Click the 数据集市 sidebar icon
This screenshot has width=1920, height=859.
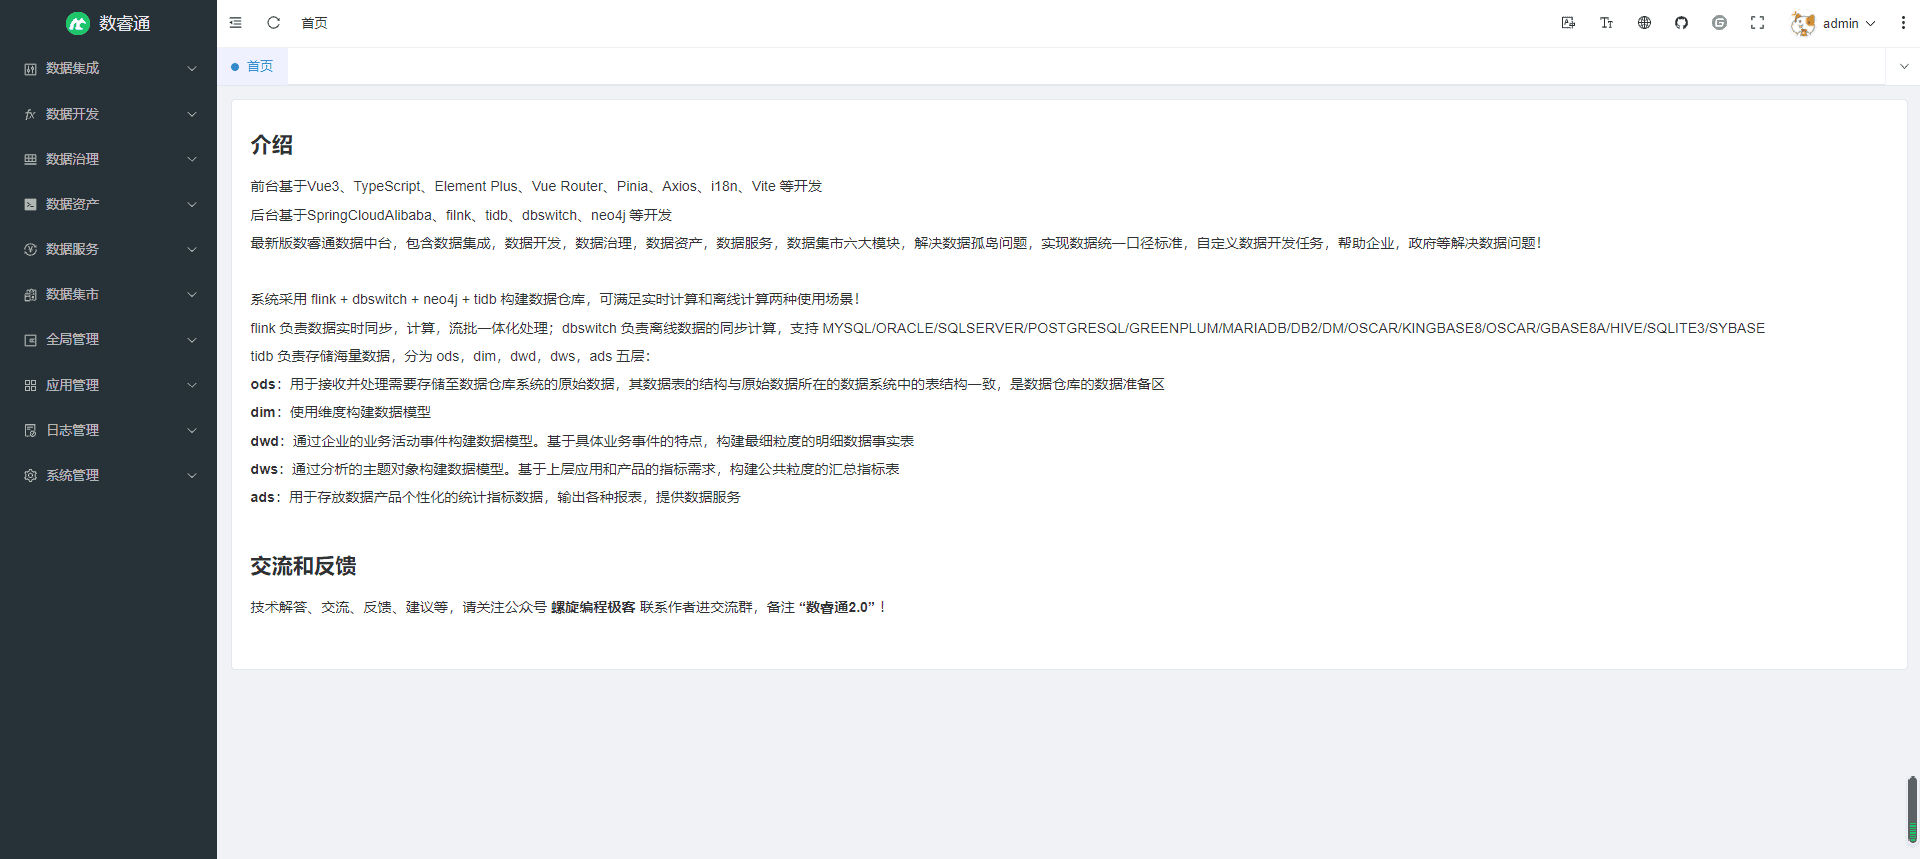[x=30, y=295]
